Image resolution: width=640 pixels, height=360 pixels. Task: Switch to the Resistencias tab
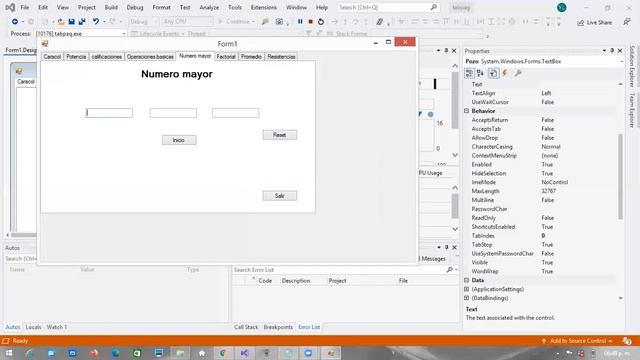coord(281,57)
